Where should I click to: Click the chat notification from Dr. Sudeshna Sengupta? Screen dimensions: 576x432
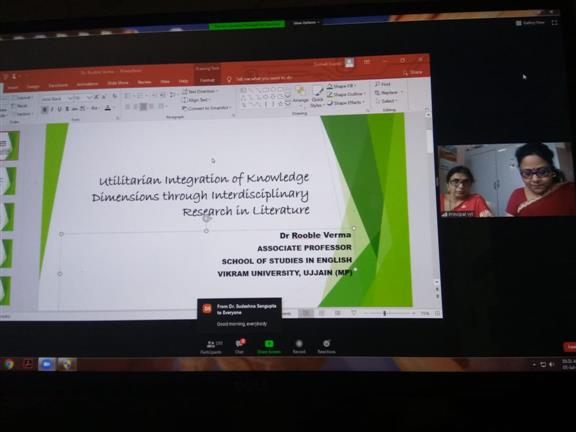[x=240, y=314]
